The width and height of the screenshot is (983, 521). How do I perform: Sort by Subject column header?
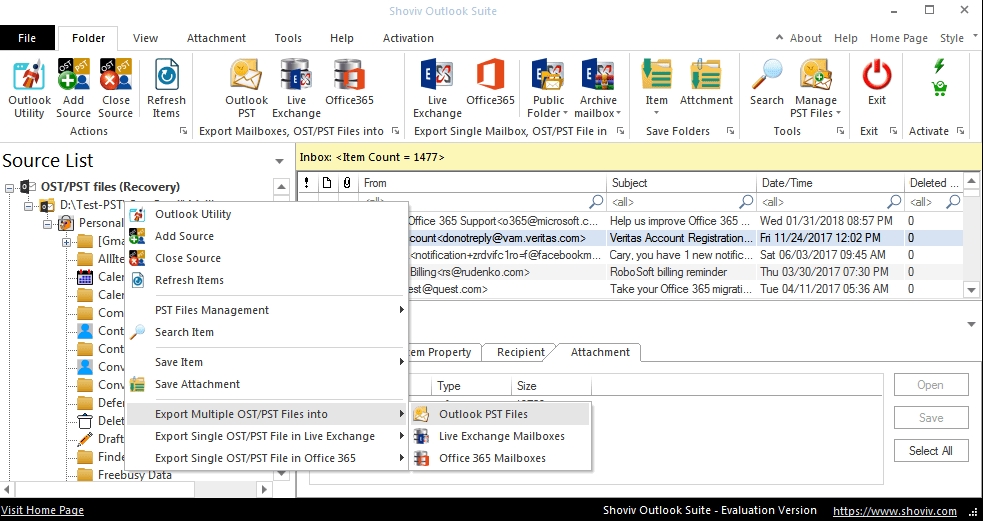click(681, 183)
